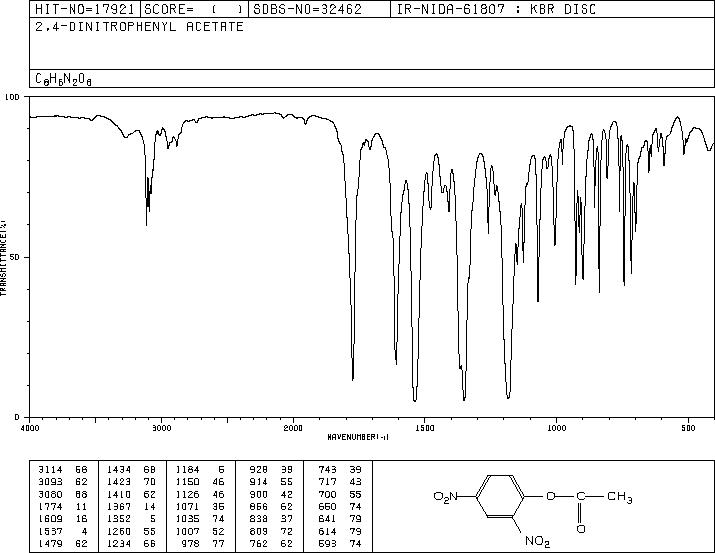Click the O2N group in the structure
This screenshot has height=553, width=715.
[445, 496]
